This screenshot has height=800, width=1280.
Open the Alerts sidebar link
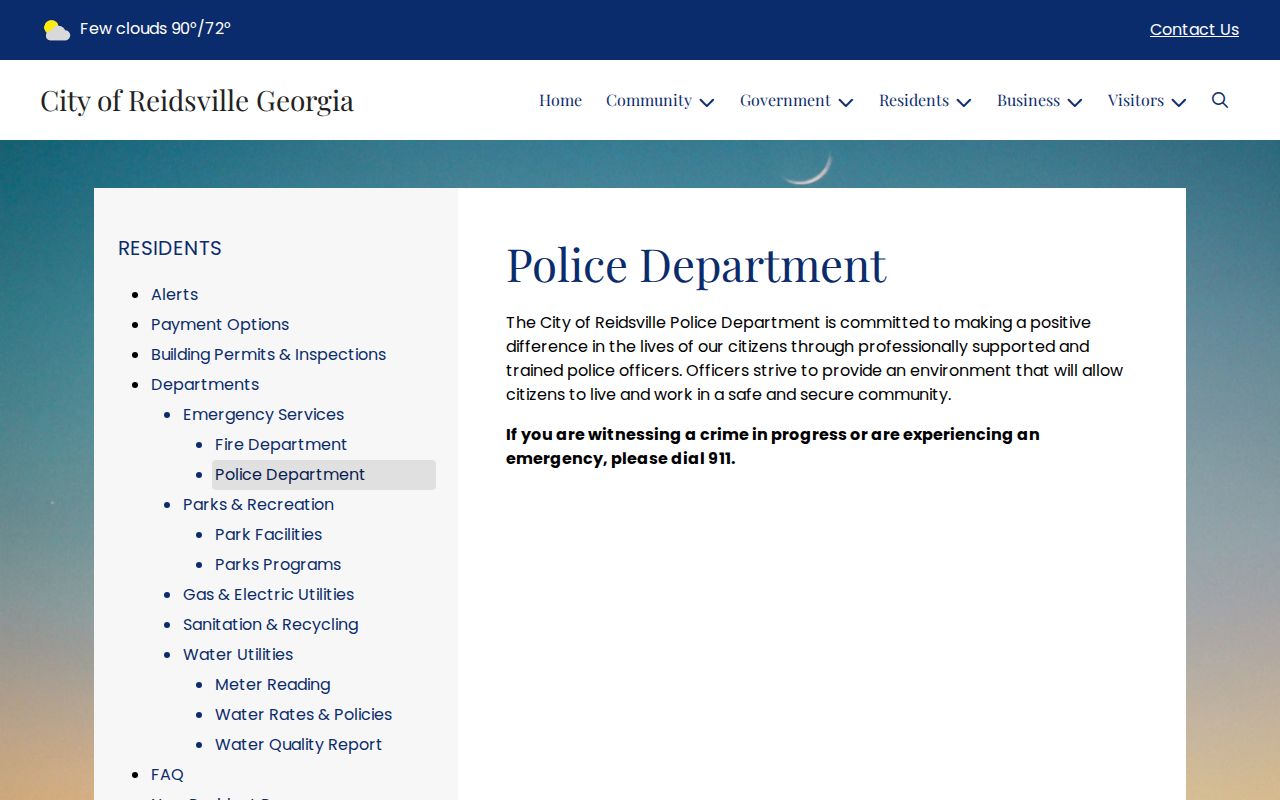pos(175,294)
